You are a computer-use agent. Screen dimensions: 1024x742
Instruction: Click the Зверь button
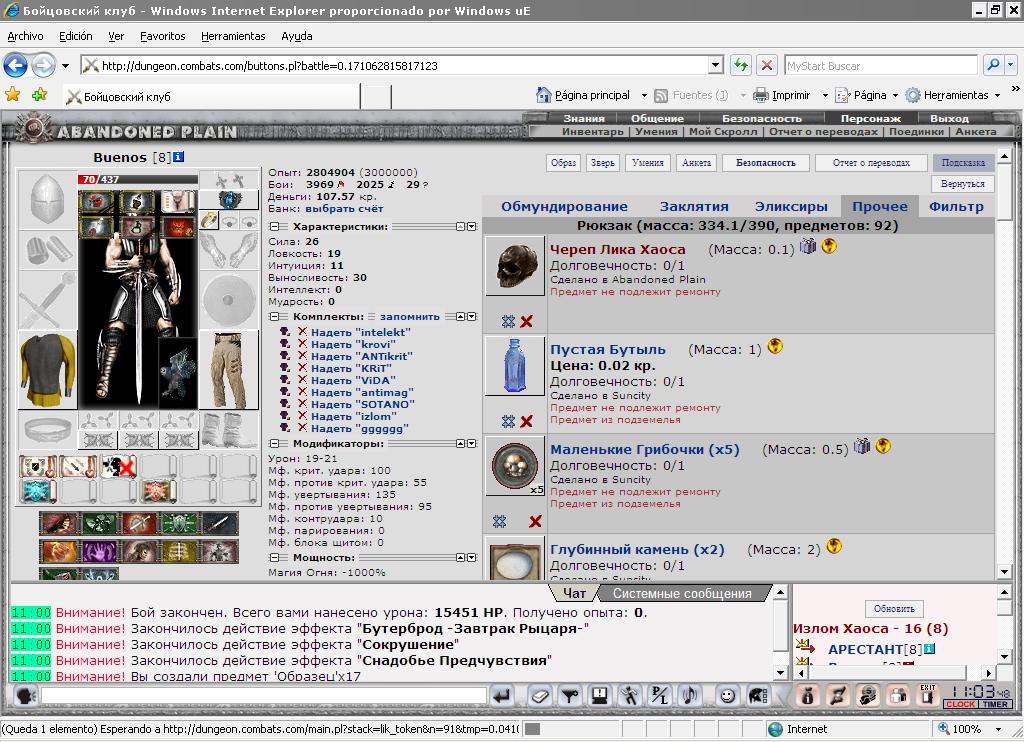602,163
